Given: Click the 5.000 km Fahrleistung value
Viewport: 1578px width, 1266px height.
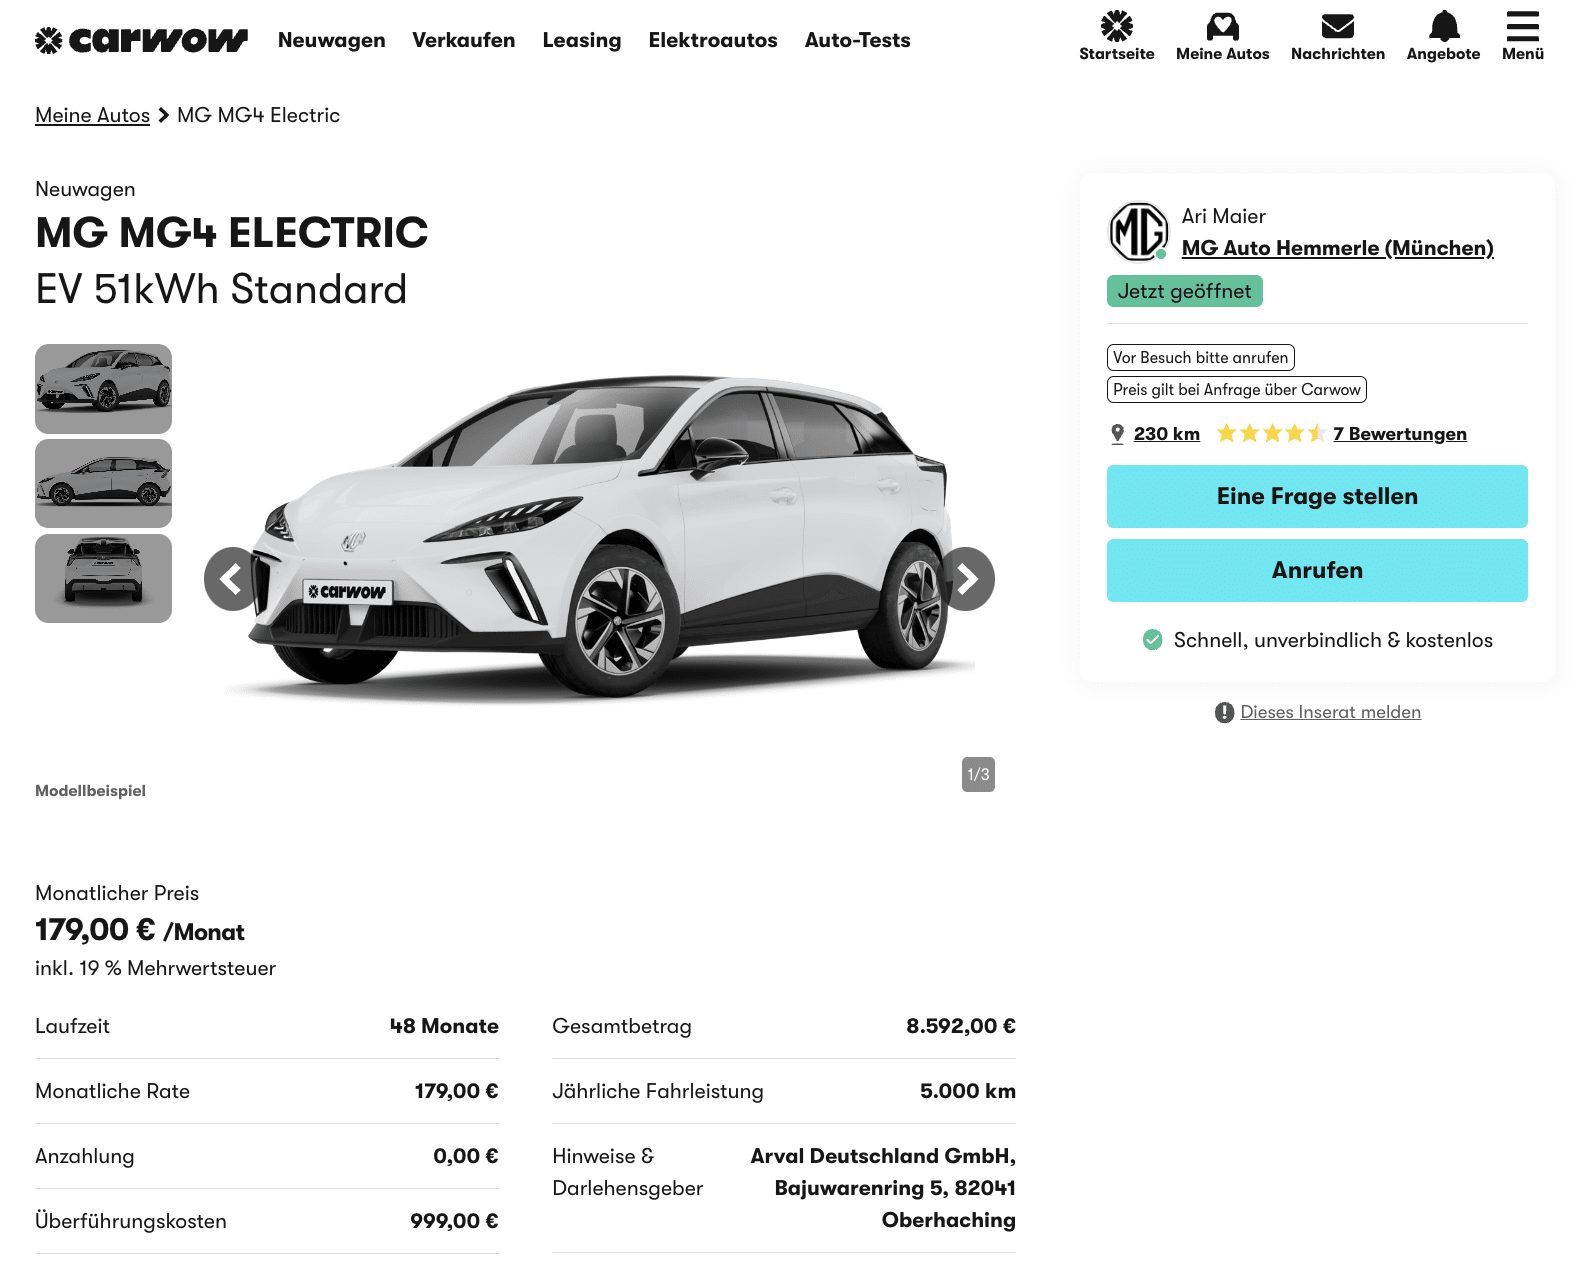Looking at the screenshot, I should pyautogui.click(x=968, y=1091).
